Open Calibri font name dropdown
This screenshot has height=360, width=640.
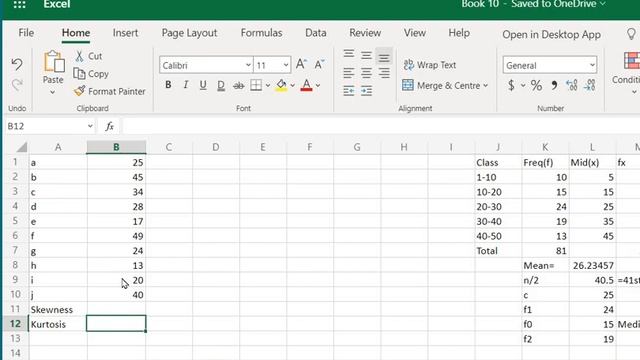click(x=248, y=65)
